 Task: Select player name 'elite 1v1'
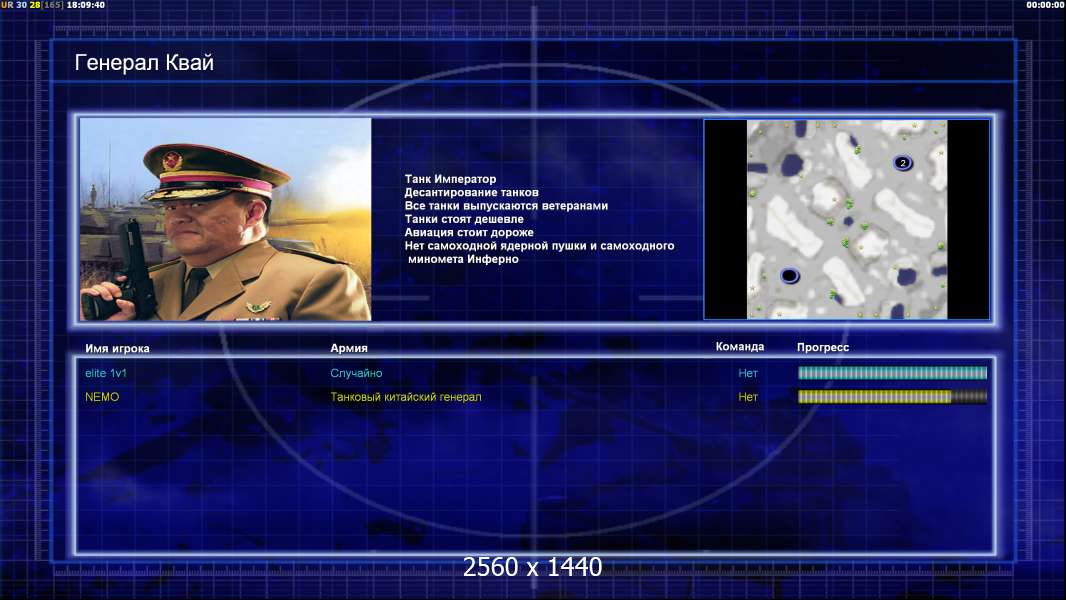click(x=105, y=373)
